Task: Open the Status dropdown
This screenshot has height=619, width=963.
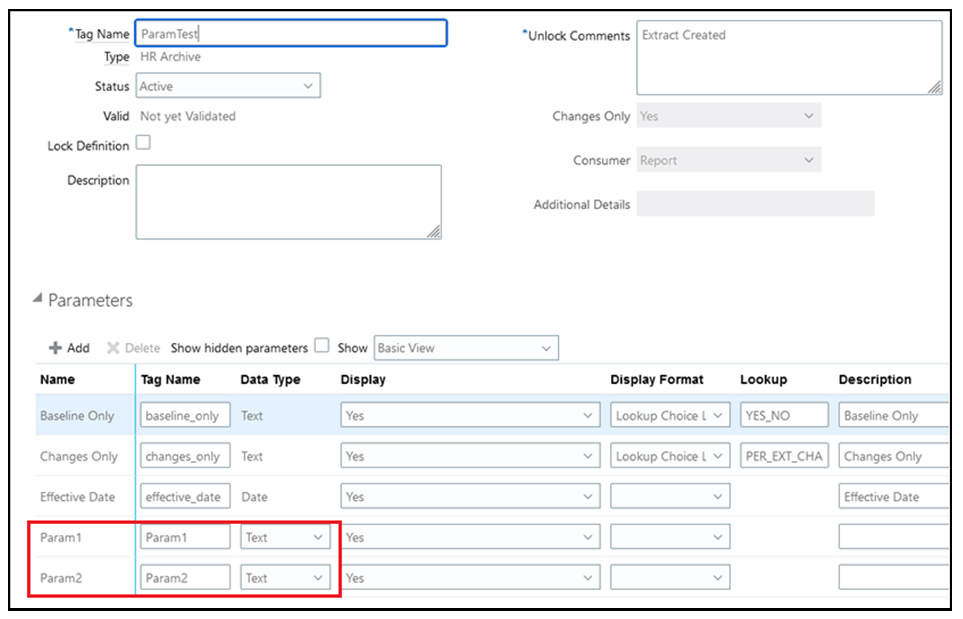Action: pyautogui.click(x=229, y=86)
